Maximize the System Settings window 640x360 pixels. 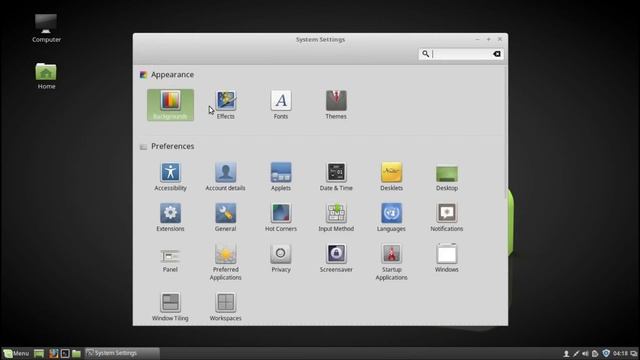(x=489, y=39)
